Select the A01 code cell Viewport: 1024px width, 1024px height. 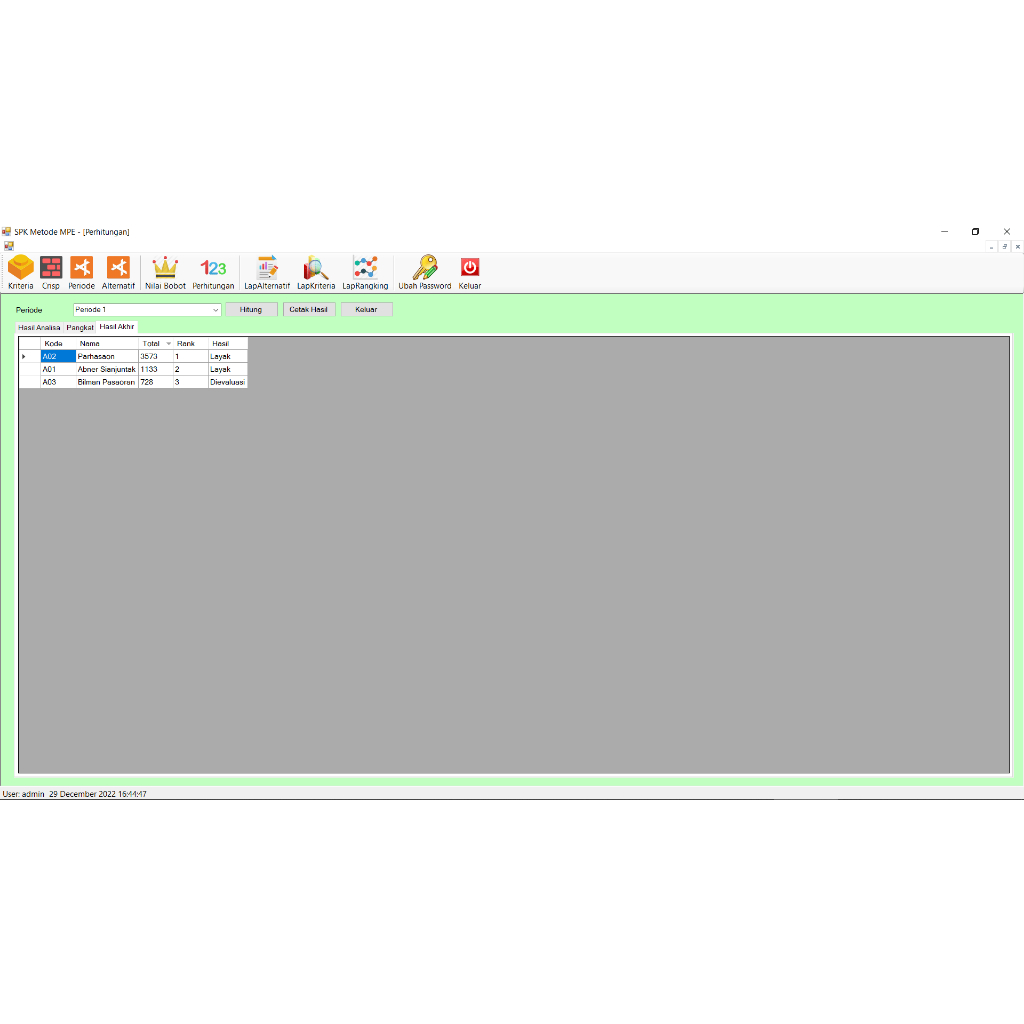(57, 370)
